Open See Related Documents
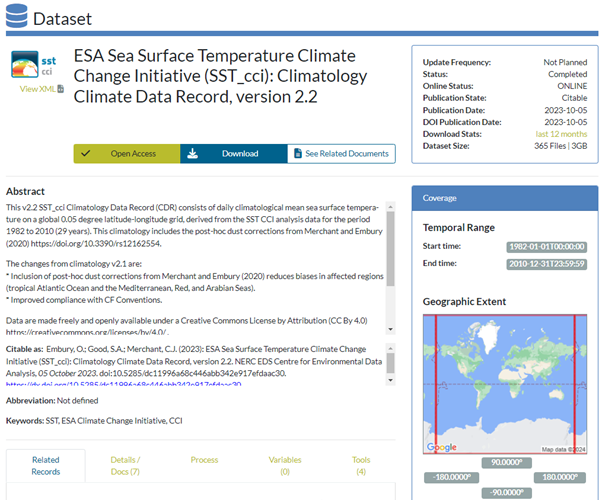The image size is (602, 500). [346, 154]
